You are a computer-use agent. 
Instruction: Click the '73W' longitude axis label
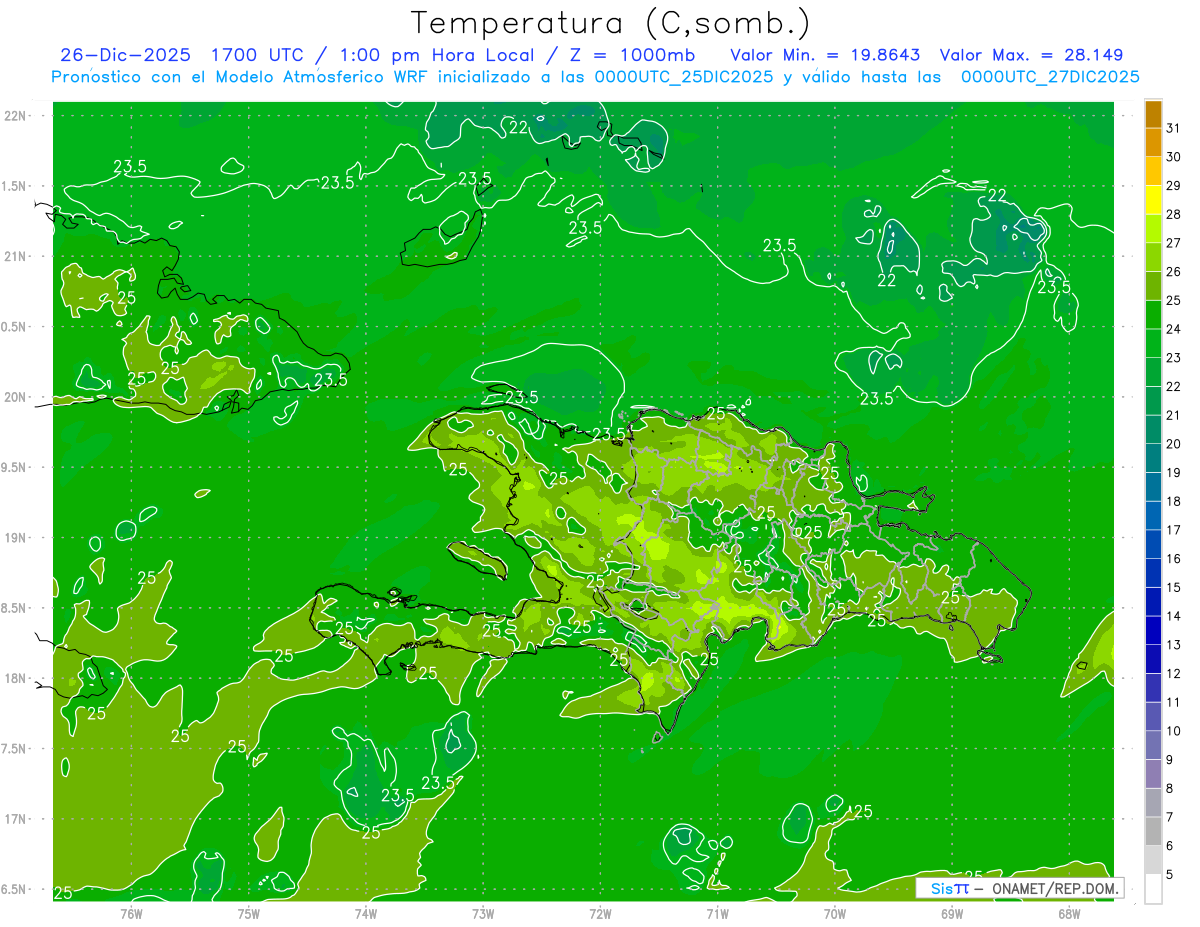(483, 913)
